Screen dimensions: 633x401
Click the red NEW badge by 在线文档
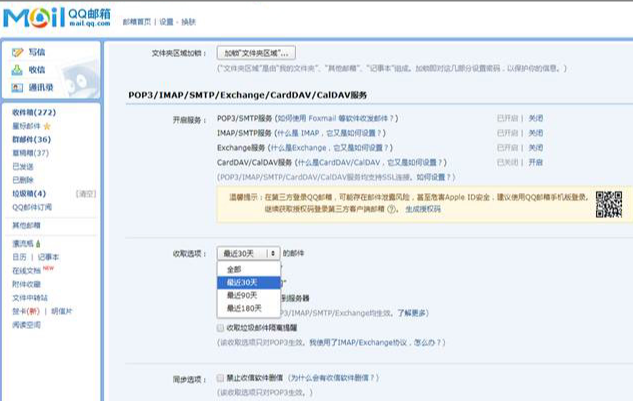coord(48,268)
